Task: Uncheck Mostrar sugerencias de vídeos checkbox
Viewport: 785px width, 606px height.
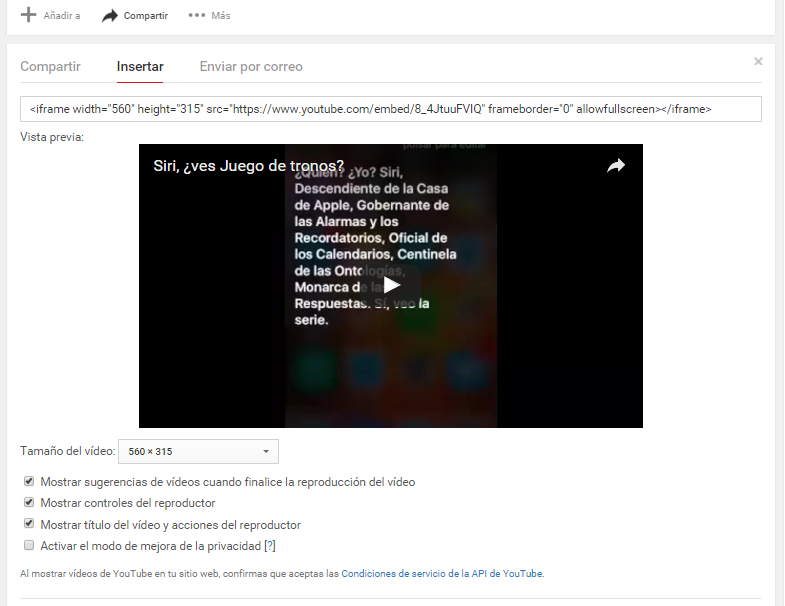Action: pos(29,481)
